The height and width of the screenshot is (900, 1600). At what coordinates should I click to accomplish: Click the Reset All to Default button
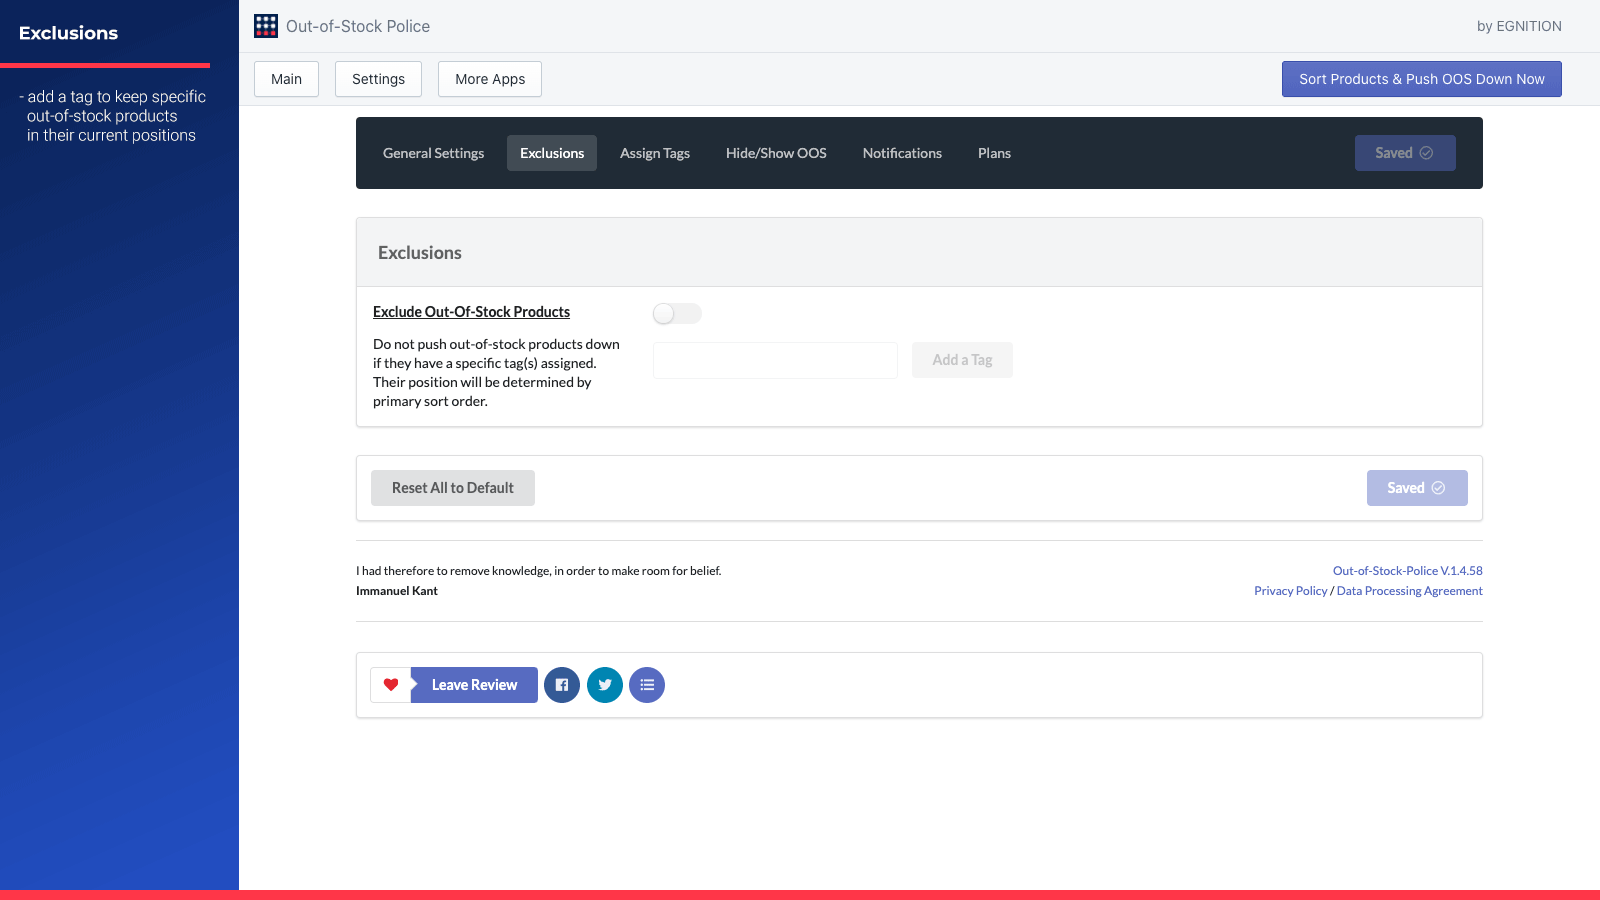coord(453,488)
